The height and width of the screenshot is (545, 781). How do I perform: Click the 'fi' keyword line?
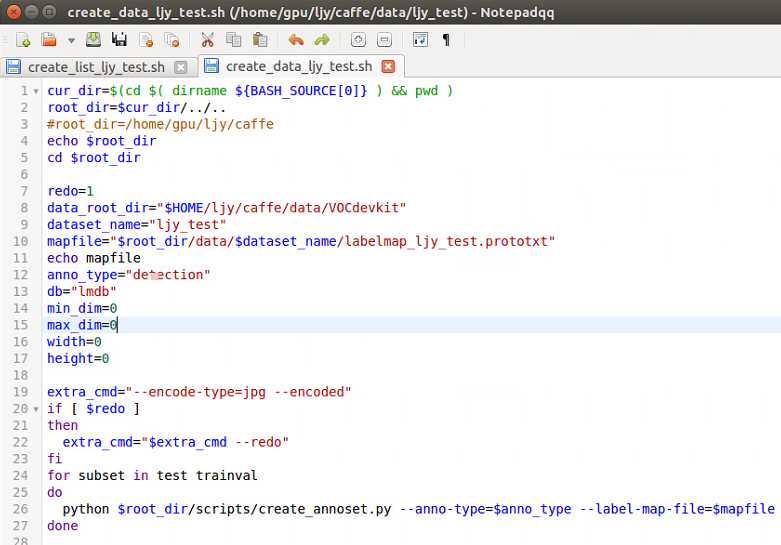55,459
